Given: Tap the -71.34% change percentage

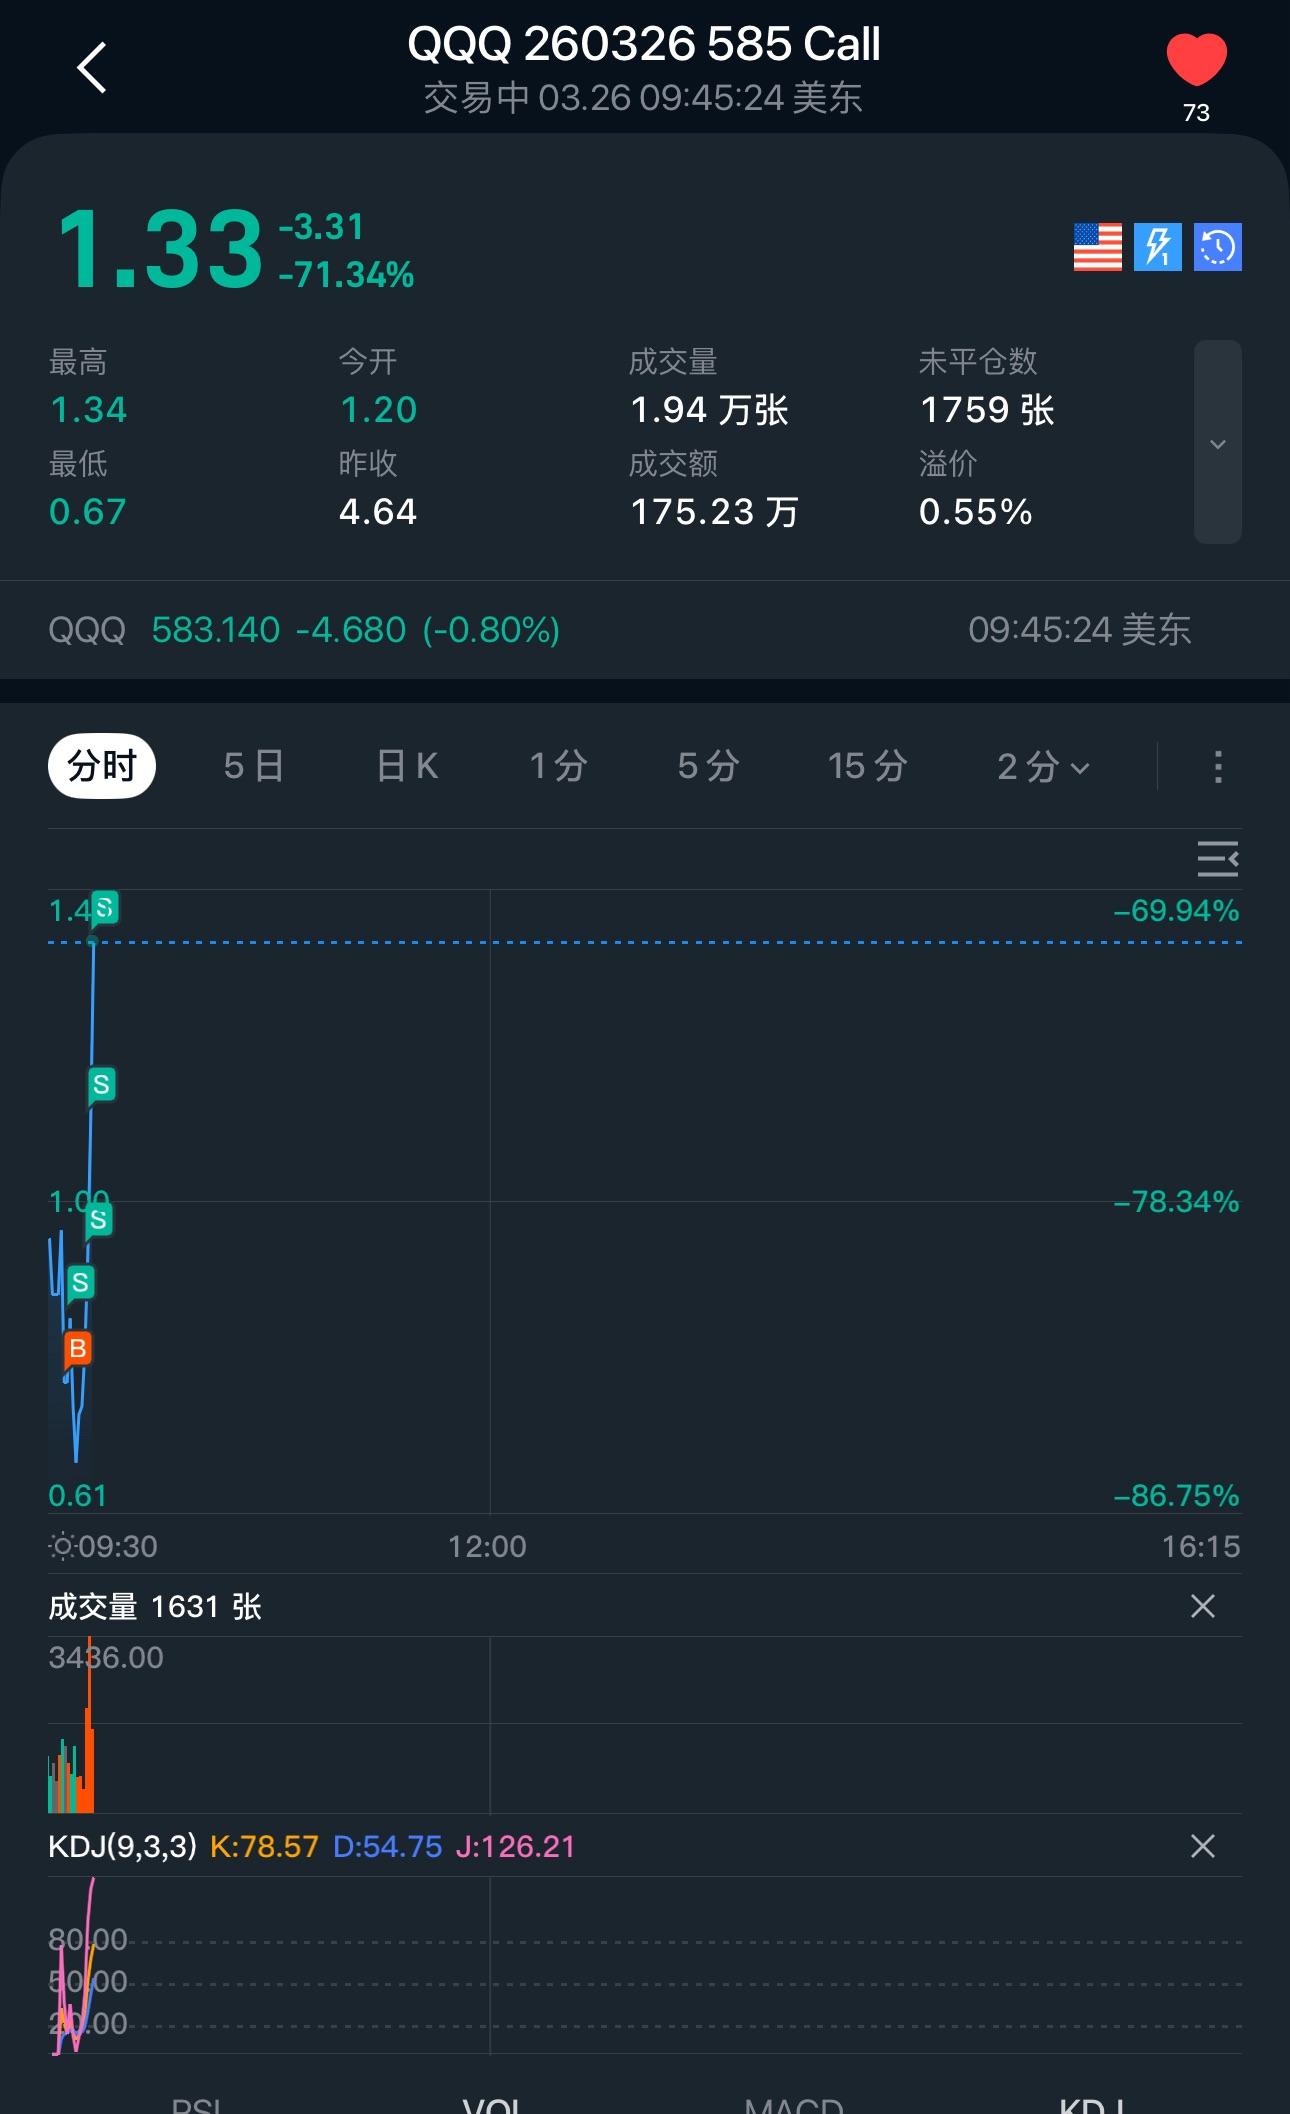Looking at the screenshot, I should pos(346,275).
